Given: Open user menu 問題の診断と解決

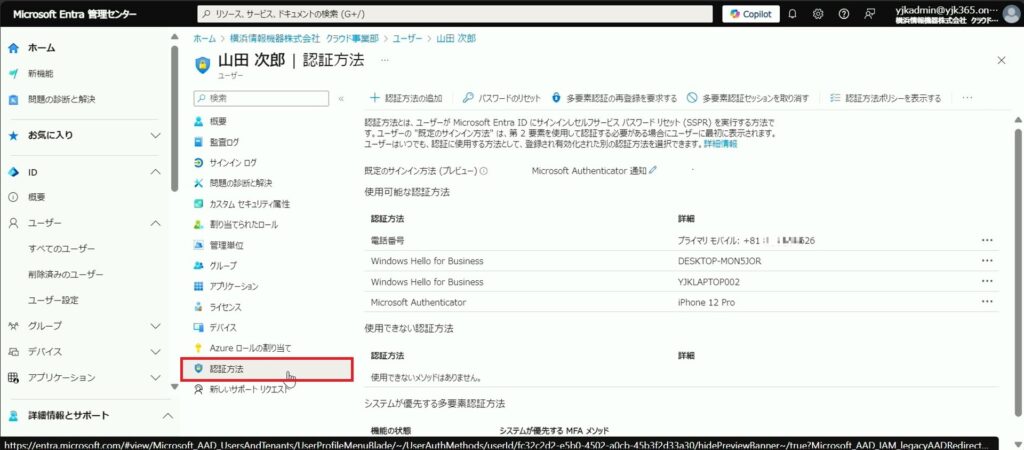Looking at the screenshot, I should (240, 184).
